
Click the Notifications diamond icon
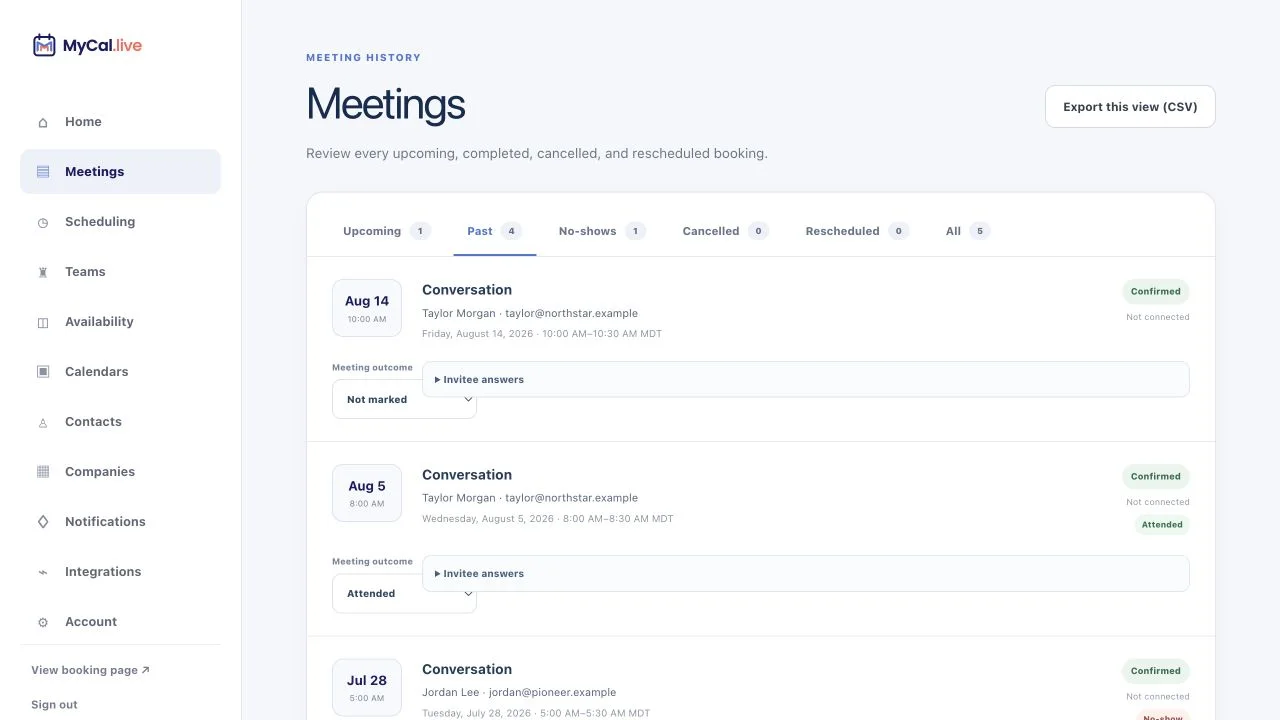tap(43, 522)
